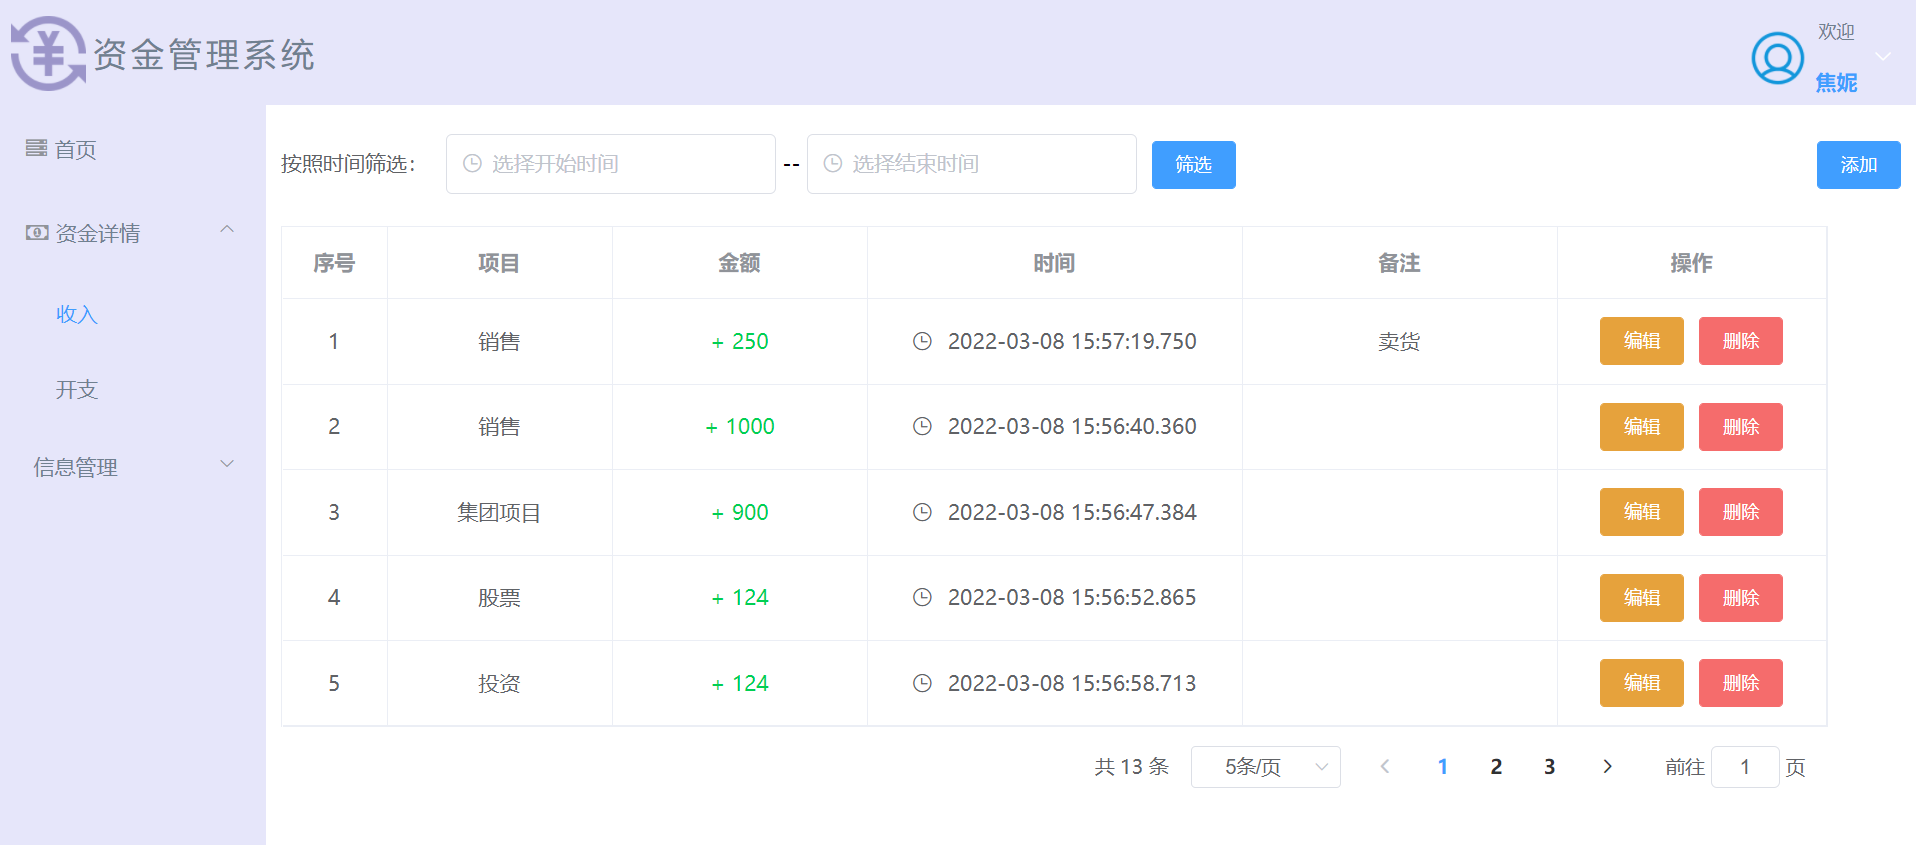Delete the row 1 销售 +250 record
Viewport: 1916px width, 845px height.
(x=1740, y=341)
